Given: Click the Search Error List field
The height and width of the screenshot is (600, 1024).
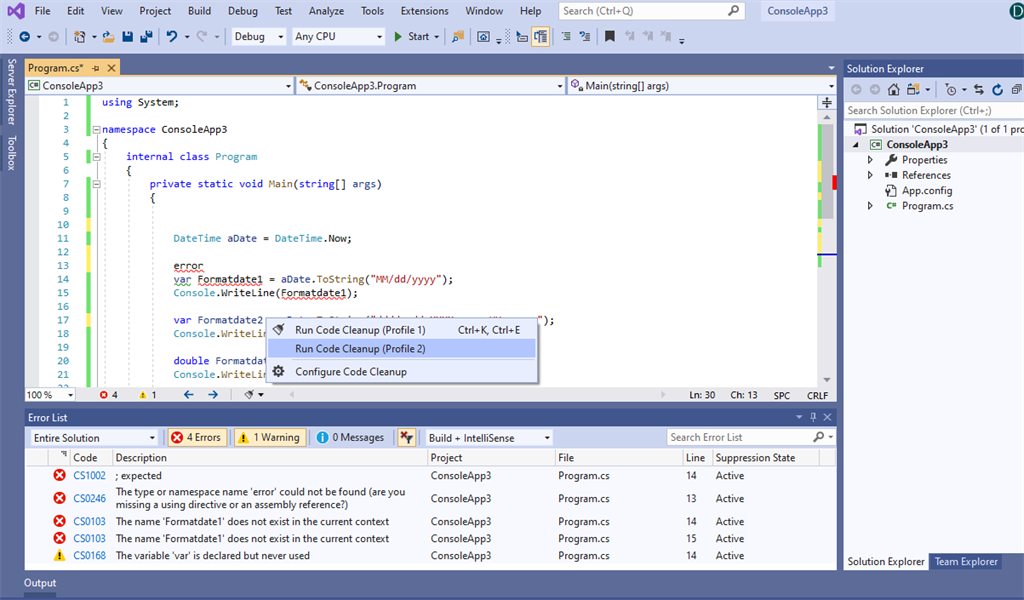Looking at the screenshot, I should (743, 436).
